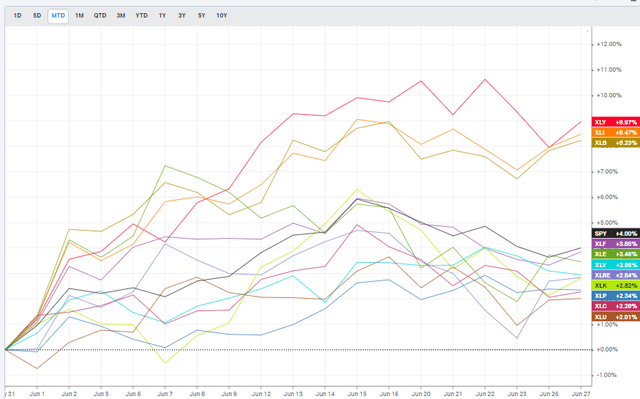
Task: Select the 5Y time range
Action: [x=202, y=16]
